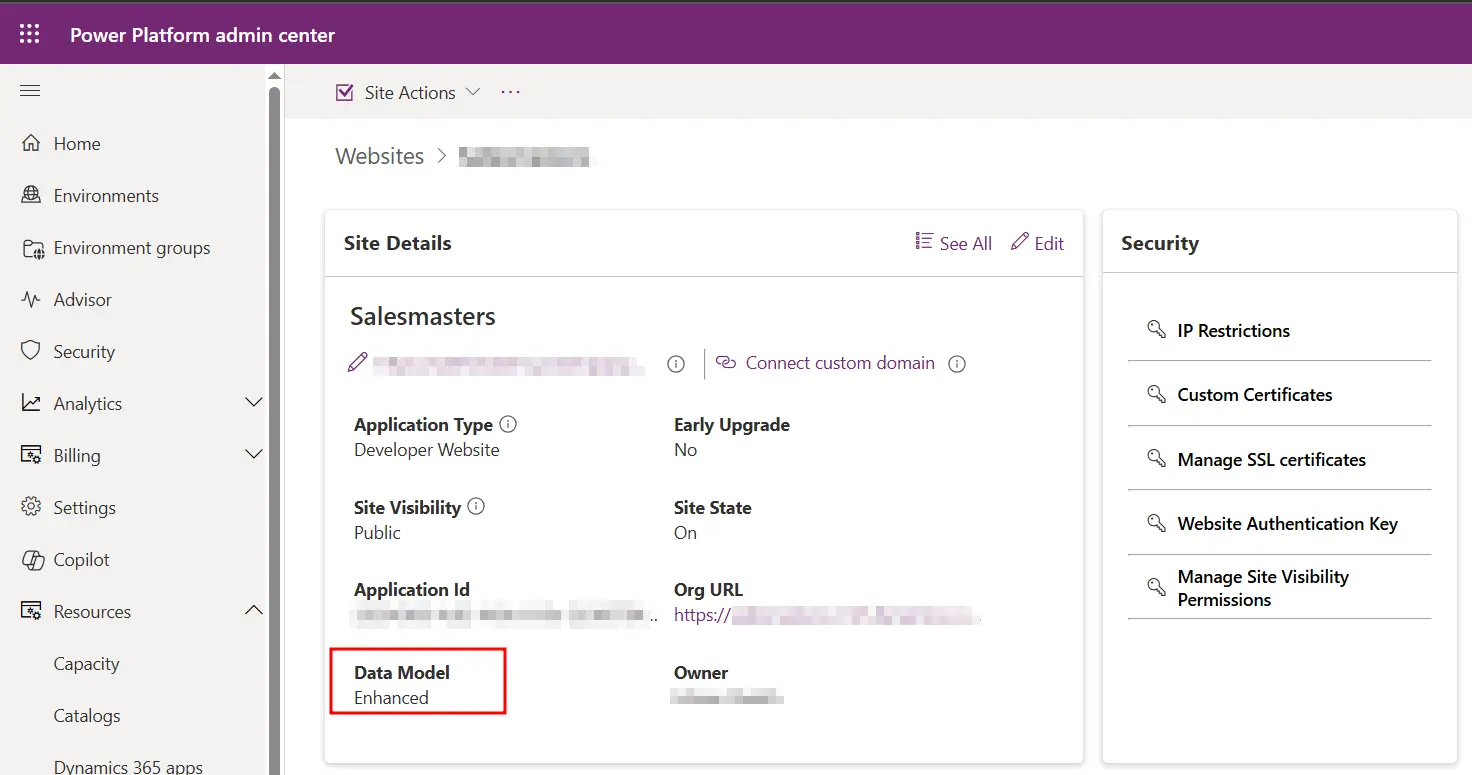This screenshot has width=1472, height=775.
Task: Open Manage SSL certificates
Action: click(x=1272, y=459)
